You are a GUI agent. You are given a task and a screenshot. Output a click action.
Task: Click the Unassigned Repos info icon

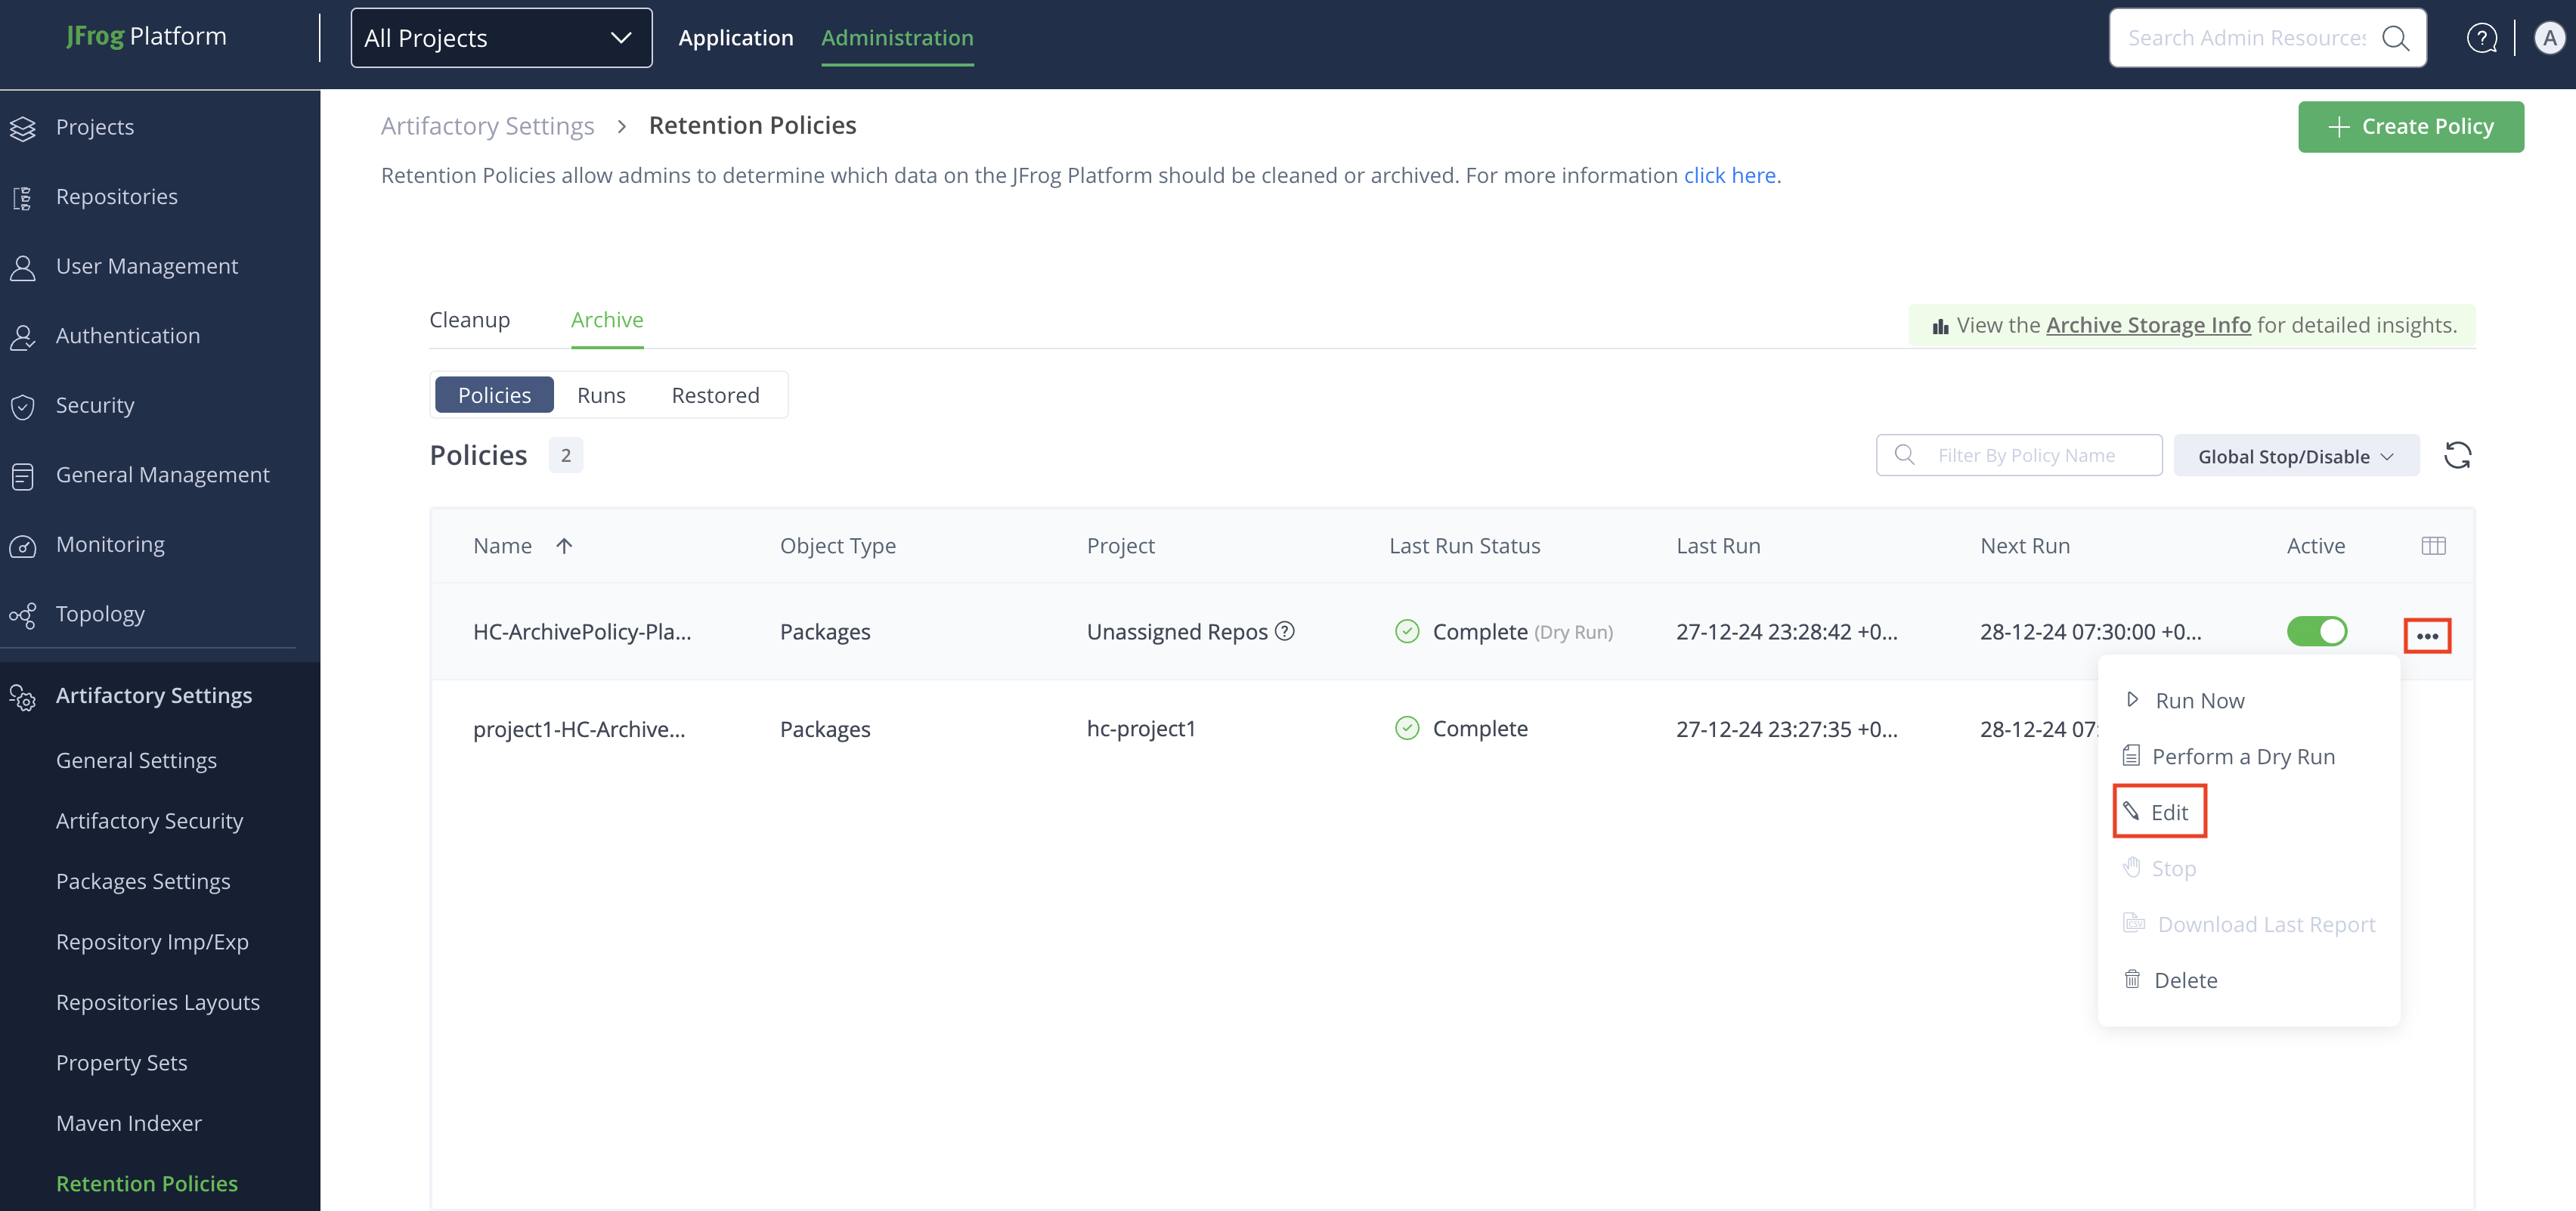pyautogui.click(x=1285, y=631)
